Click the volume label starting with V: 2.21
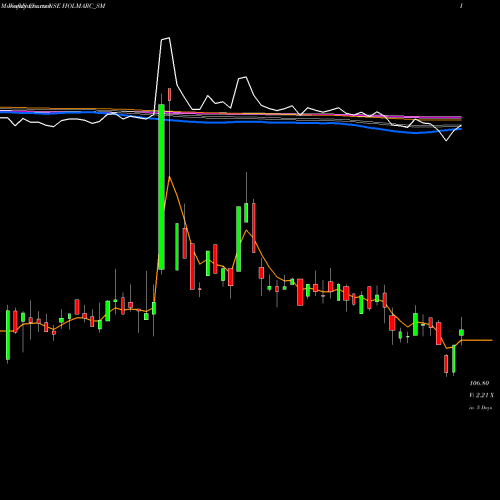 coord(481,395)
